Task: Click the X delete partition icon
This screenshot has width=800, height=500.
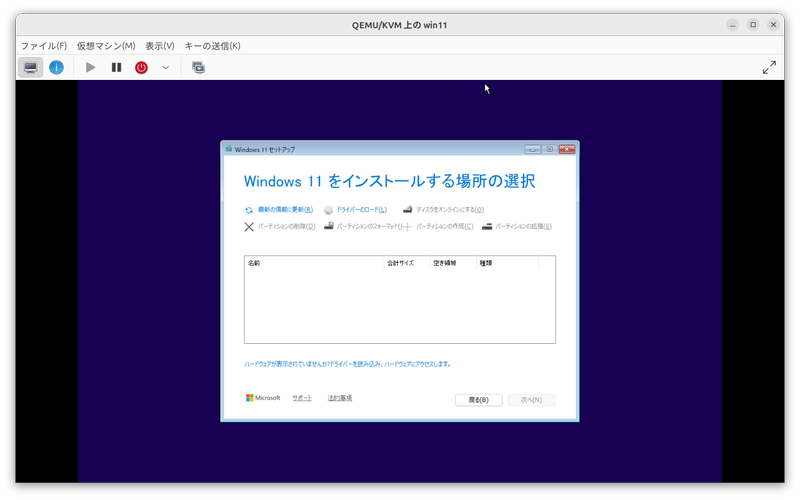Action: tap(249, 227)
